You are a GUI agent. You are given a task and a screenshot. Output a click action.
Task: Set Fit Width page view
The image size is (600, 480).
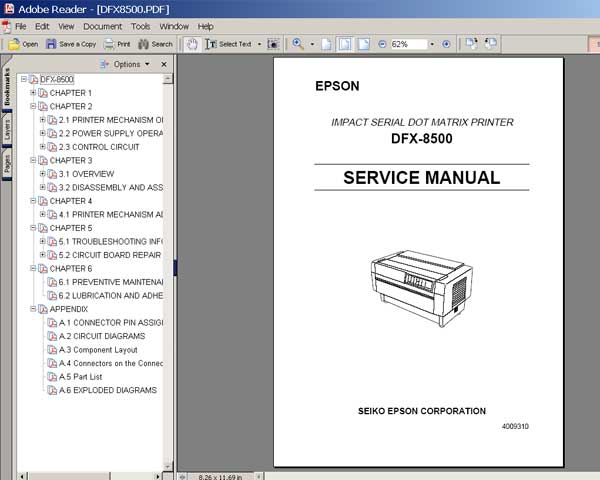coord(364,44)
